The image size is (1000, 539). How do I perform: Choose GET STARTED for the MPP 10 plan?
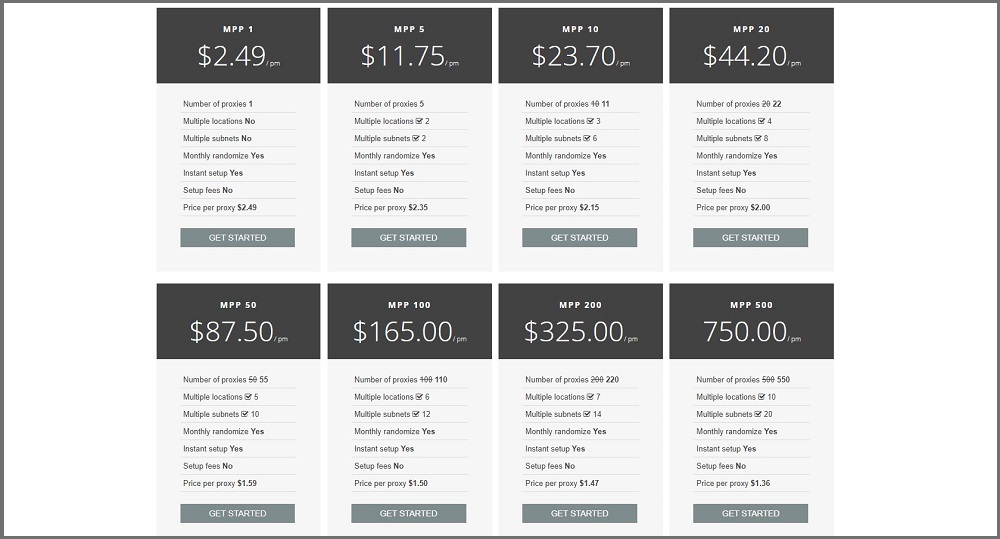click(x=579, y=237)
